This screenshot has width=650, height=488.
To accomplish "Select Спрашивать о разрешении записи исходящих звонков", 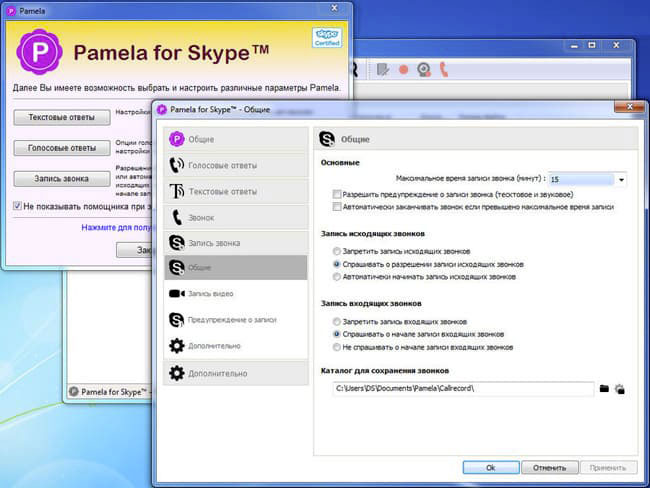I will tap(337, 264).
